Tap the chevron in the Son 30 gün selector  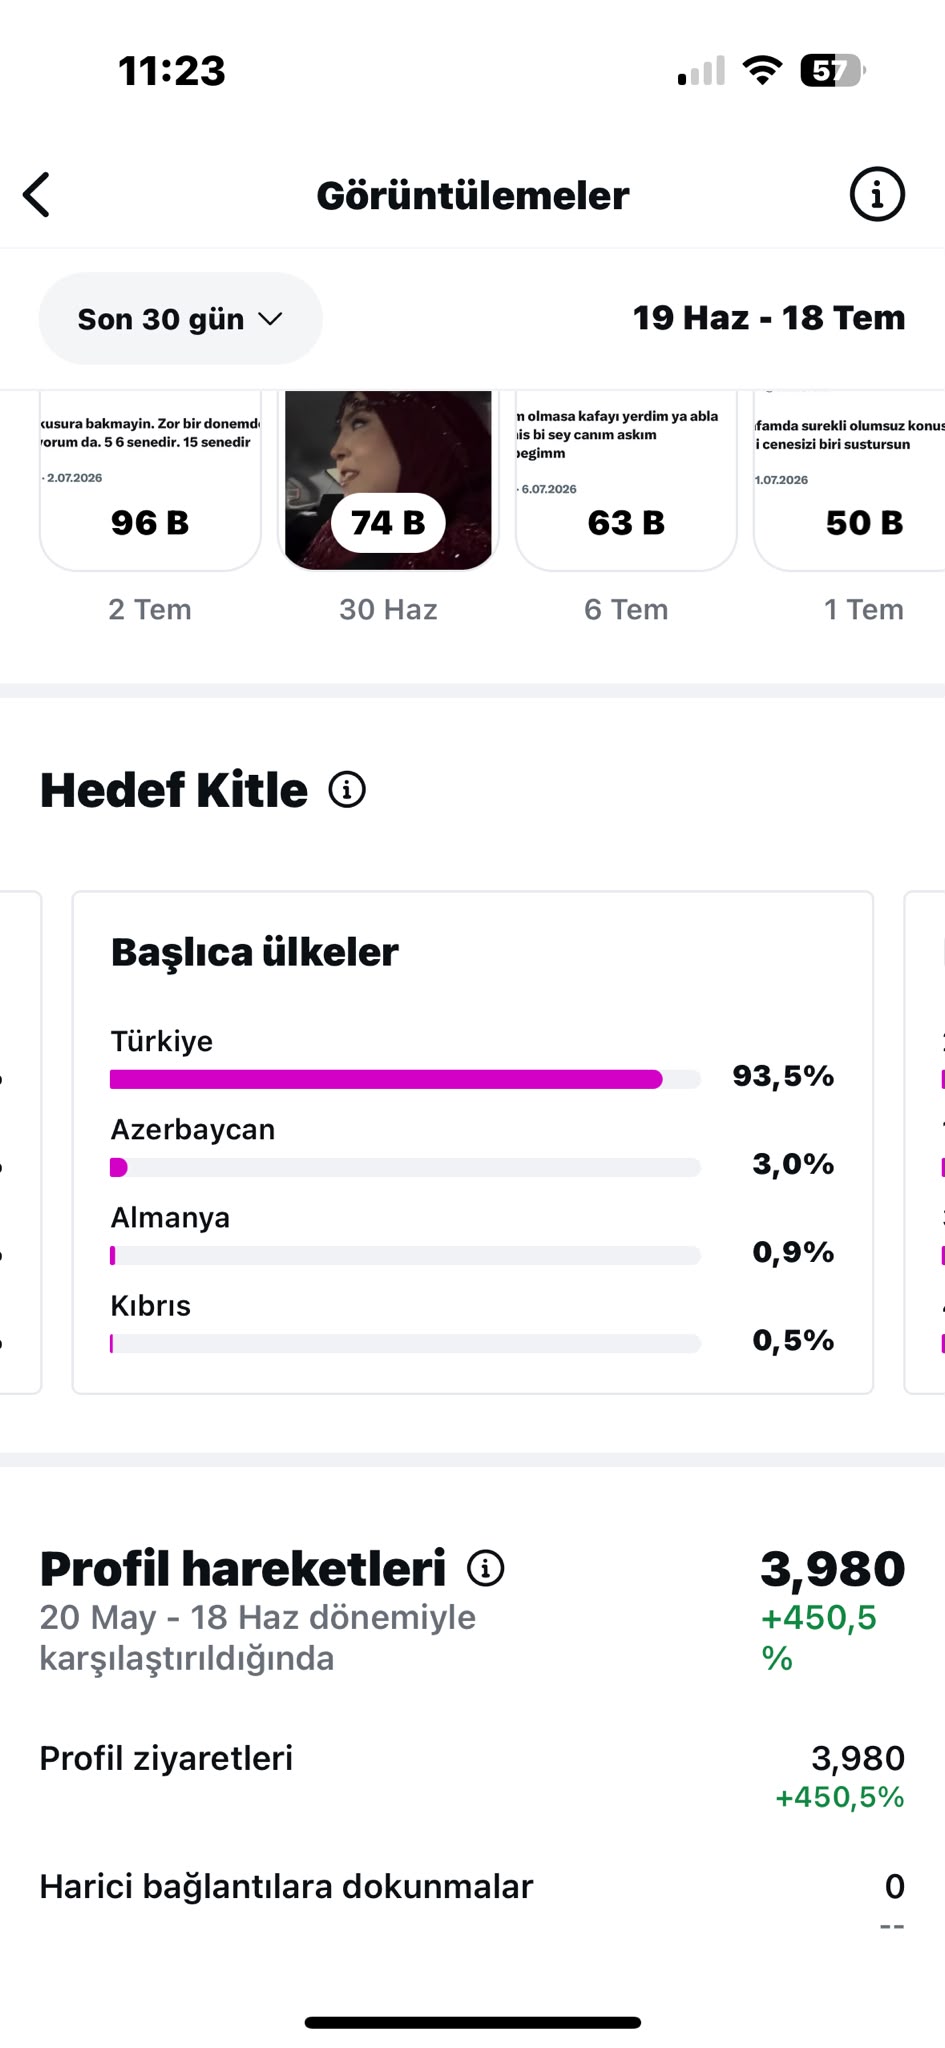pos(270,319)
